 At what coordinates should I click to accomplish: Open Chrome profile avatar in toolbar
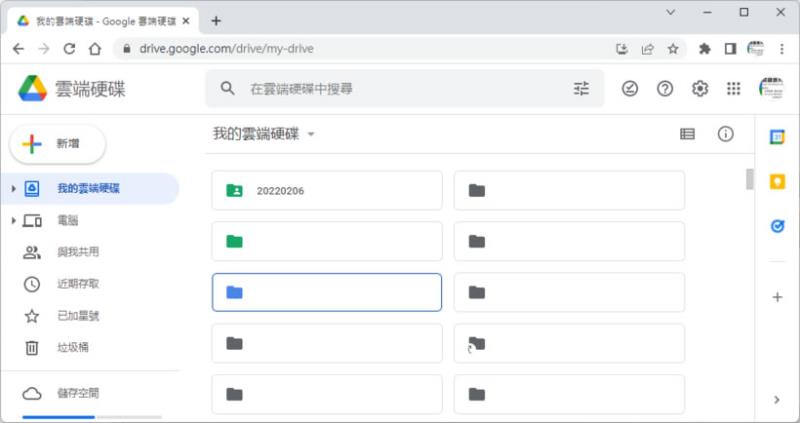click(x=756, y=49)
